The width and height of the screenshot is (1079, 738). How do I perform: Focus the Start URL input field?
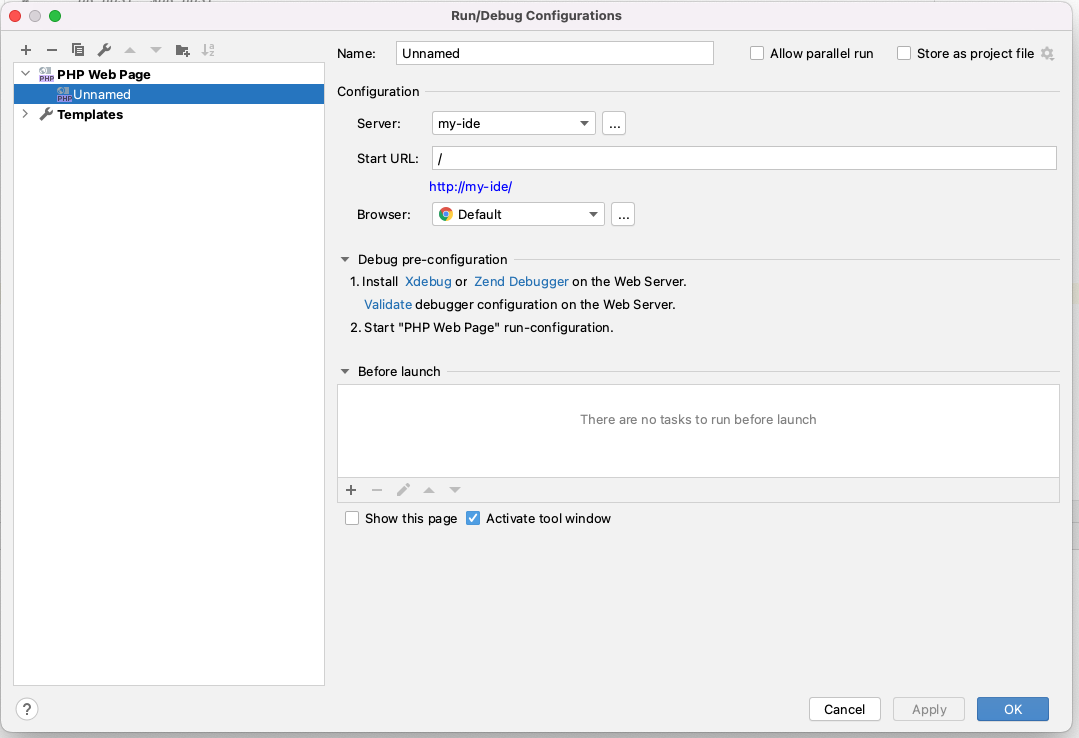745,158
